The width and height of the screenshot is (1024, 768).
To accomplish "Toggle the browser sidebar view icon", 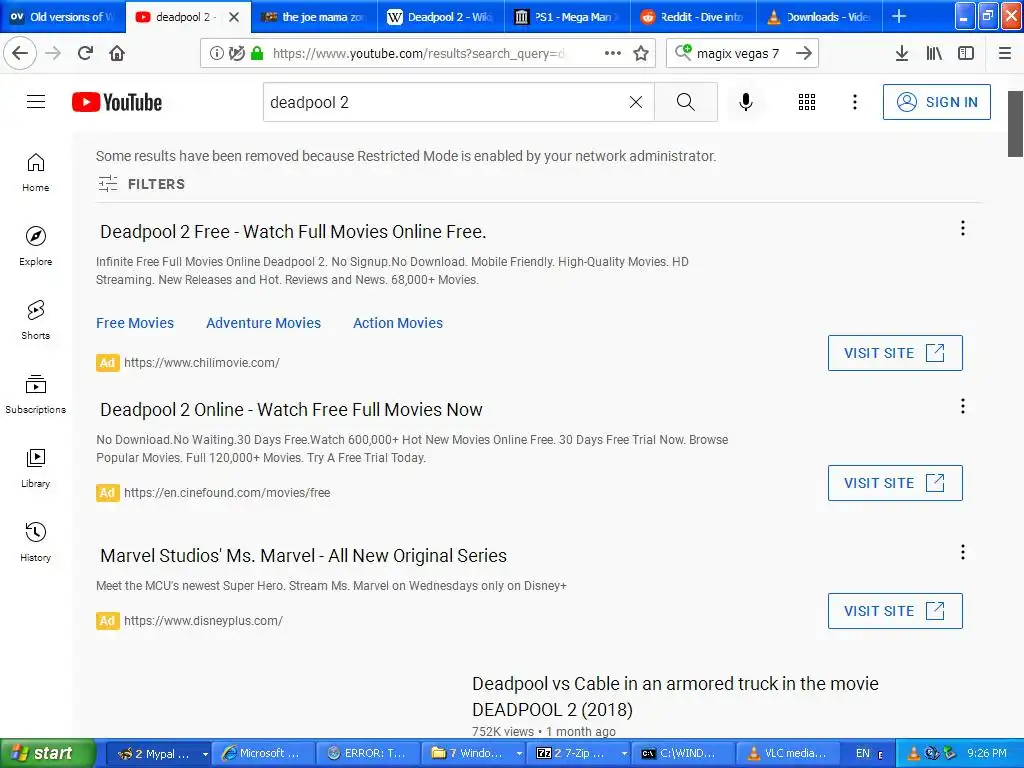I will (966, 53).
